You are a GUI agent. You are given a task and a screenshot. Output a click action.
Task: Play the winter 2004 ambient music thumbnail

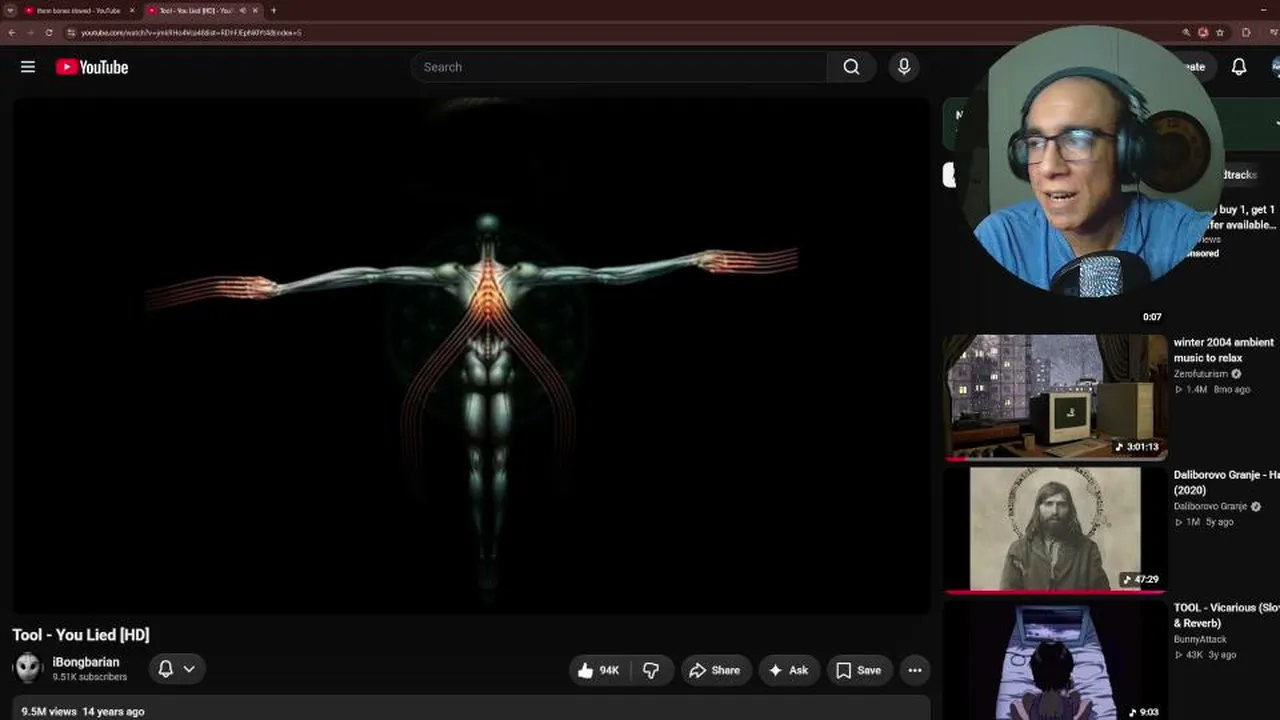(x=1055, y=397)
